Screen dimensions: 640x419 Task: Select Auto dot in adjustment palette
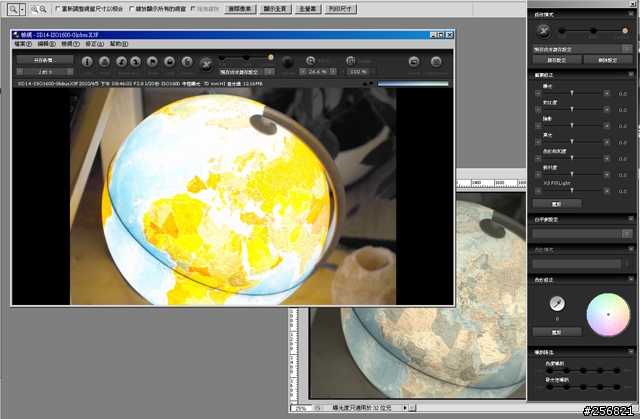593,31
